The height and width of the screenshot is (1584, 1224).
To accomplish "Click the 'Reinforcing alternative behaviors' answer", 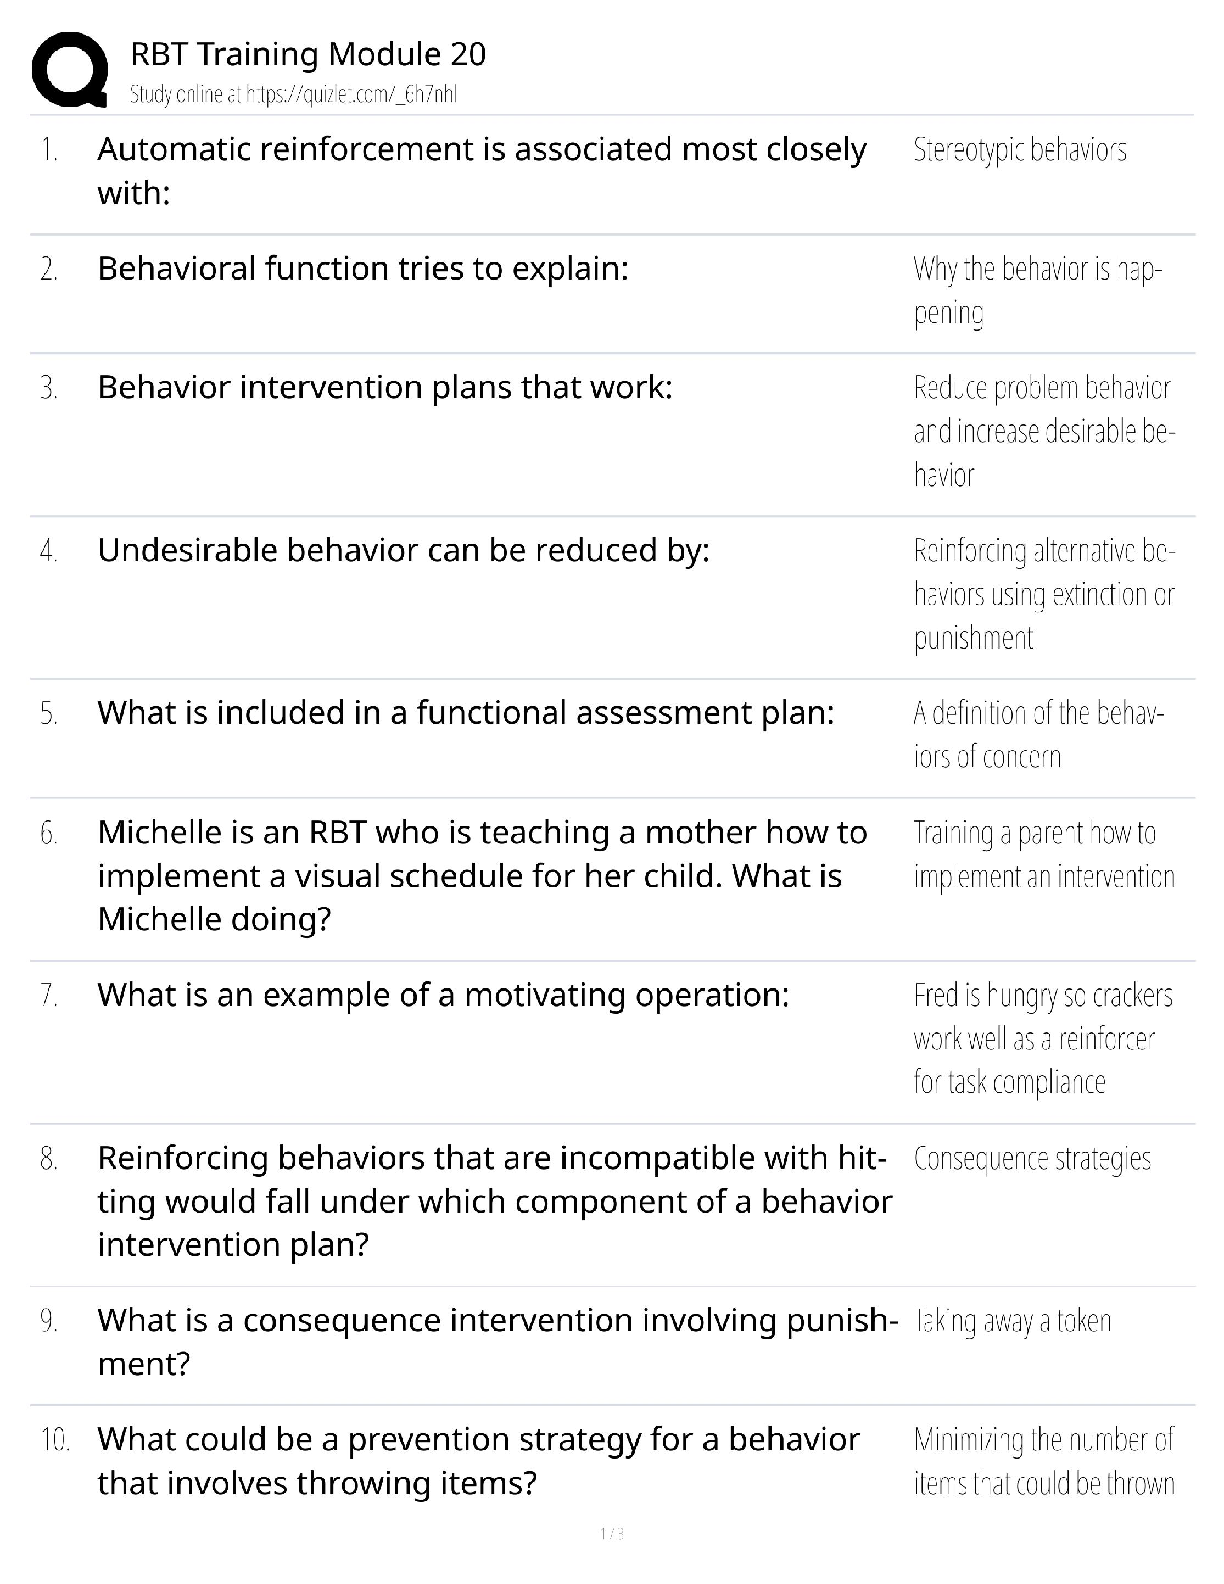I will pyautogui.click(x=1043, y=594).
